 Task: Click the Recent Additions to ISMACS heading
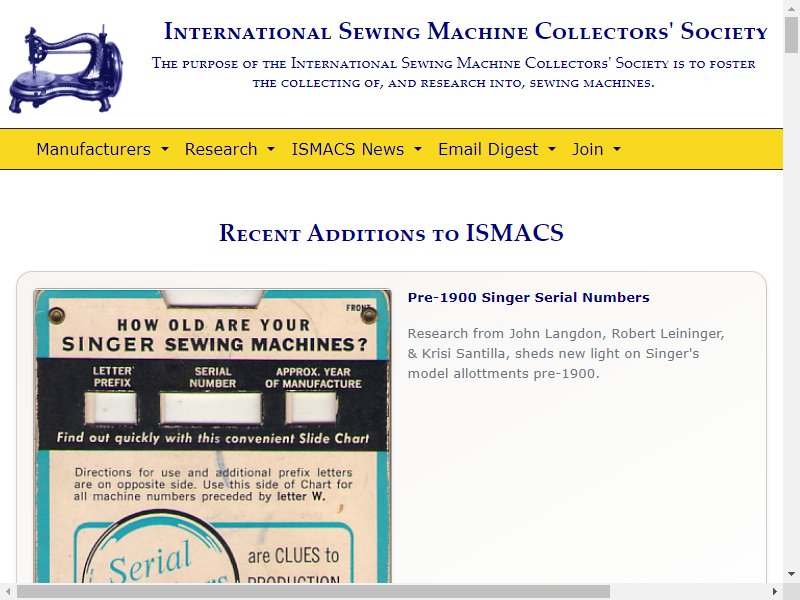(x=391, y=233)
